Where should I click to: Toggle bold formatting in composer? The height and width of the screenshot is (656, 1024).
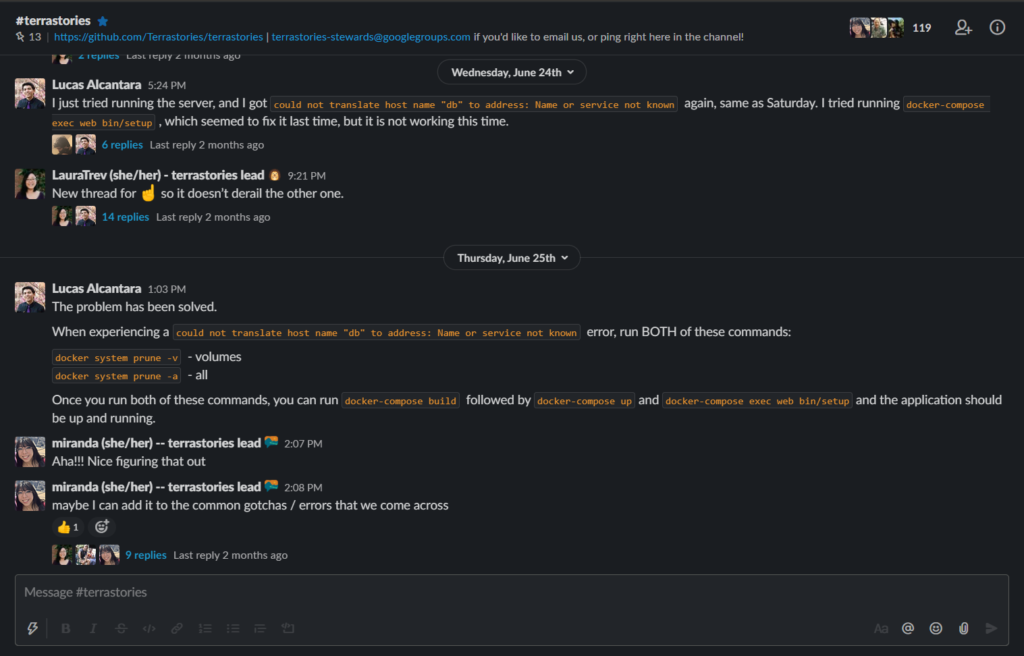(x=65, y=629)
